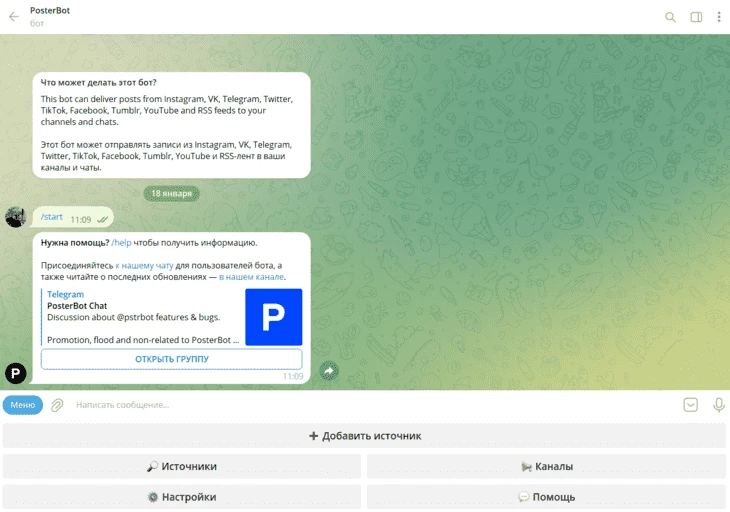
Task: Follow the 'к нашему чату' link
Action: (144, 265)
